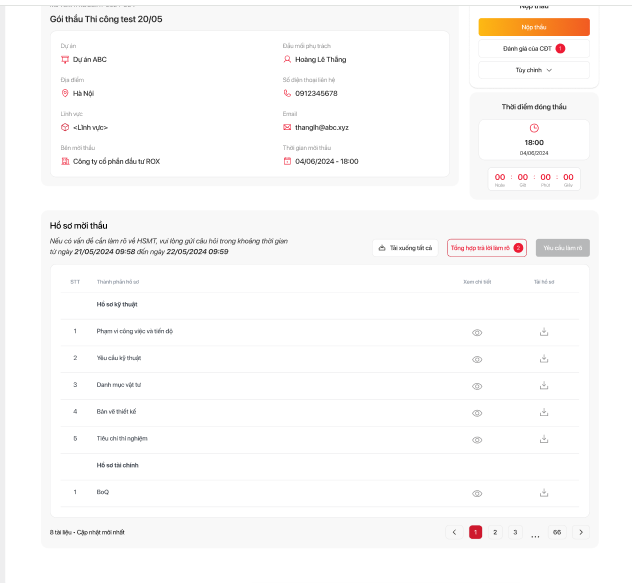Go to next page of documents
The image size is (632, 583).
(581, 532)
